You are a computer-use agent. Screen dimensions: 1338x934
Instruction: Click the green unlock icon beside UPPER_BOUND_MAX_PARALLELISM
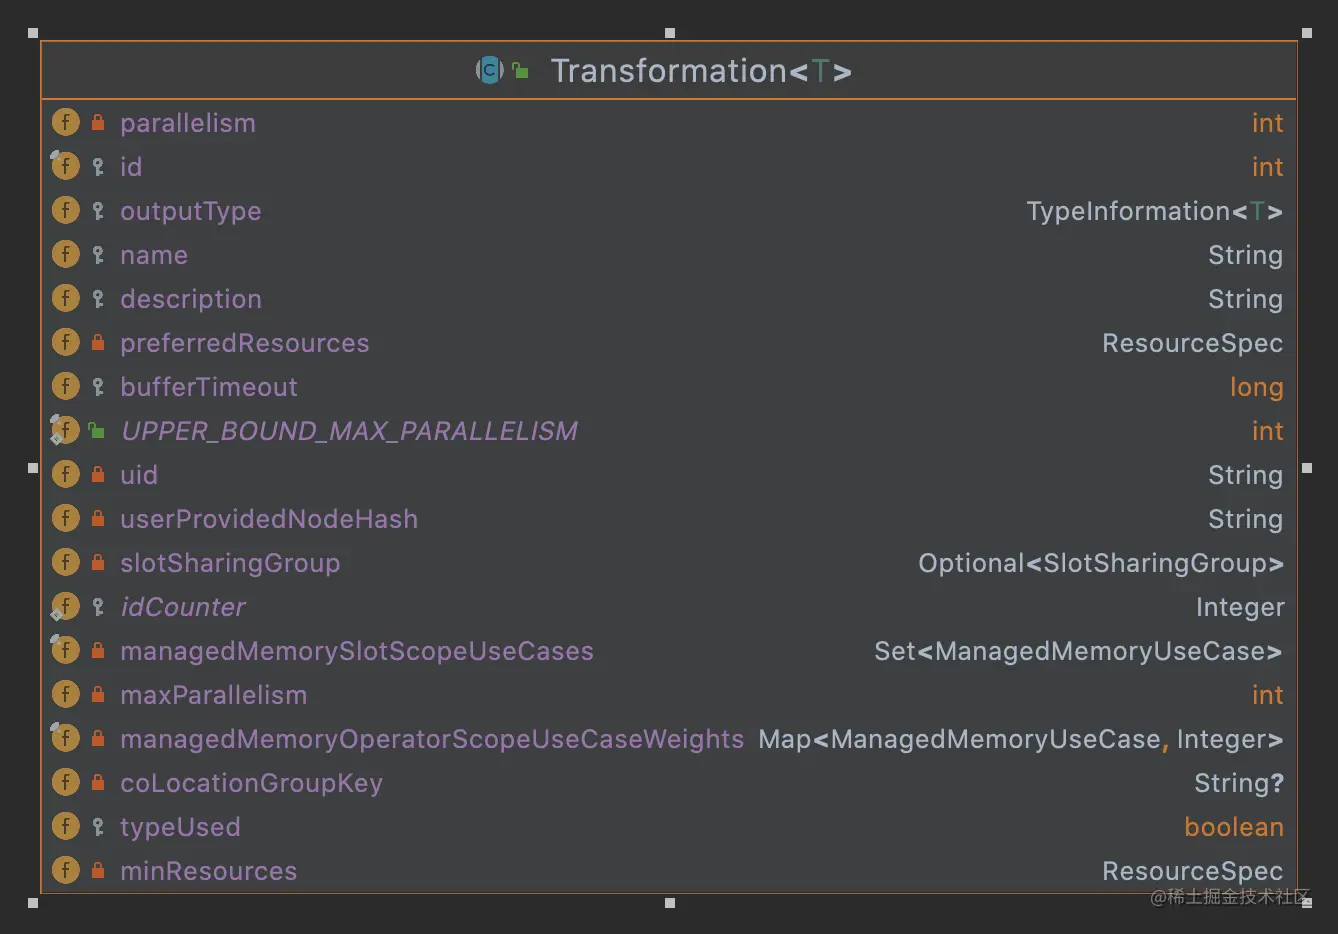[x=97, y=431]
